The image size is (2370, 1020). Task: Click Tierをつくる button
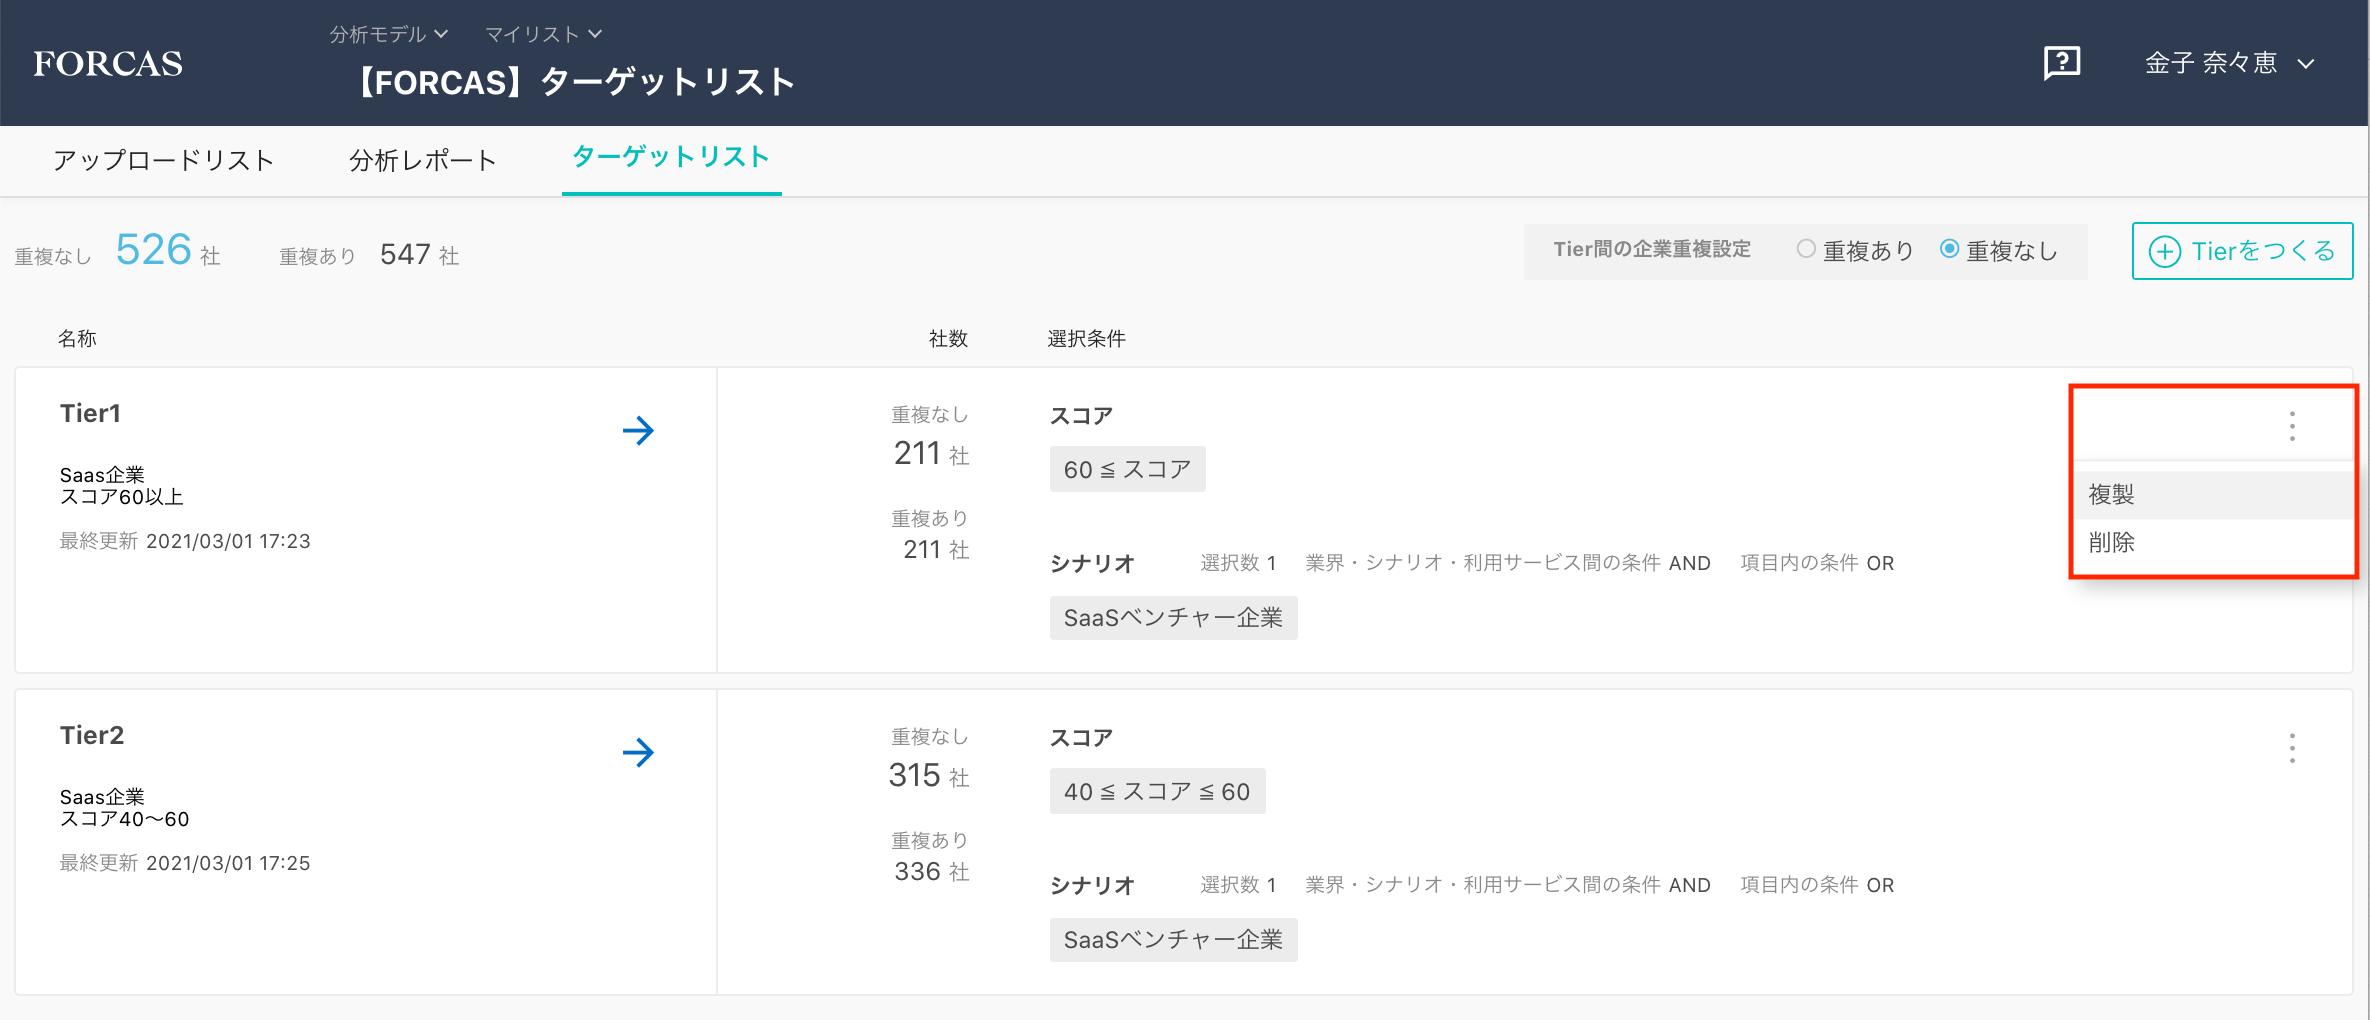point(2242,251)
